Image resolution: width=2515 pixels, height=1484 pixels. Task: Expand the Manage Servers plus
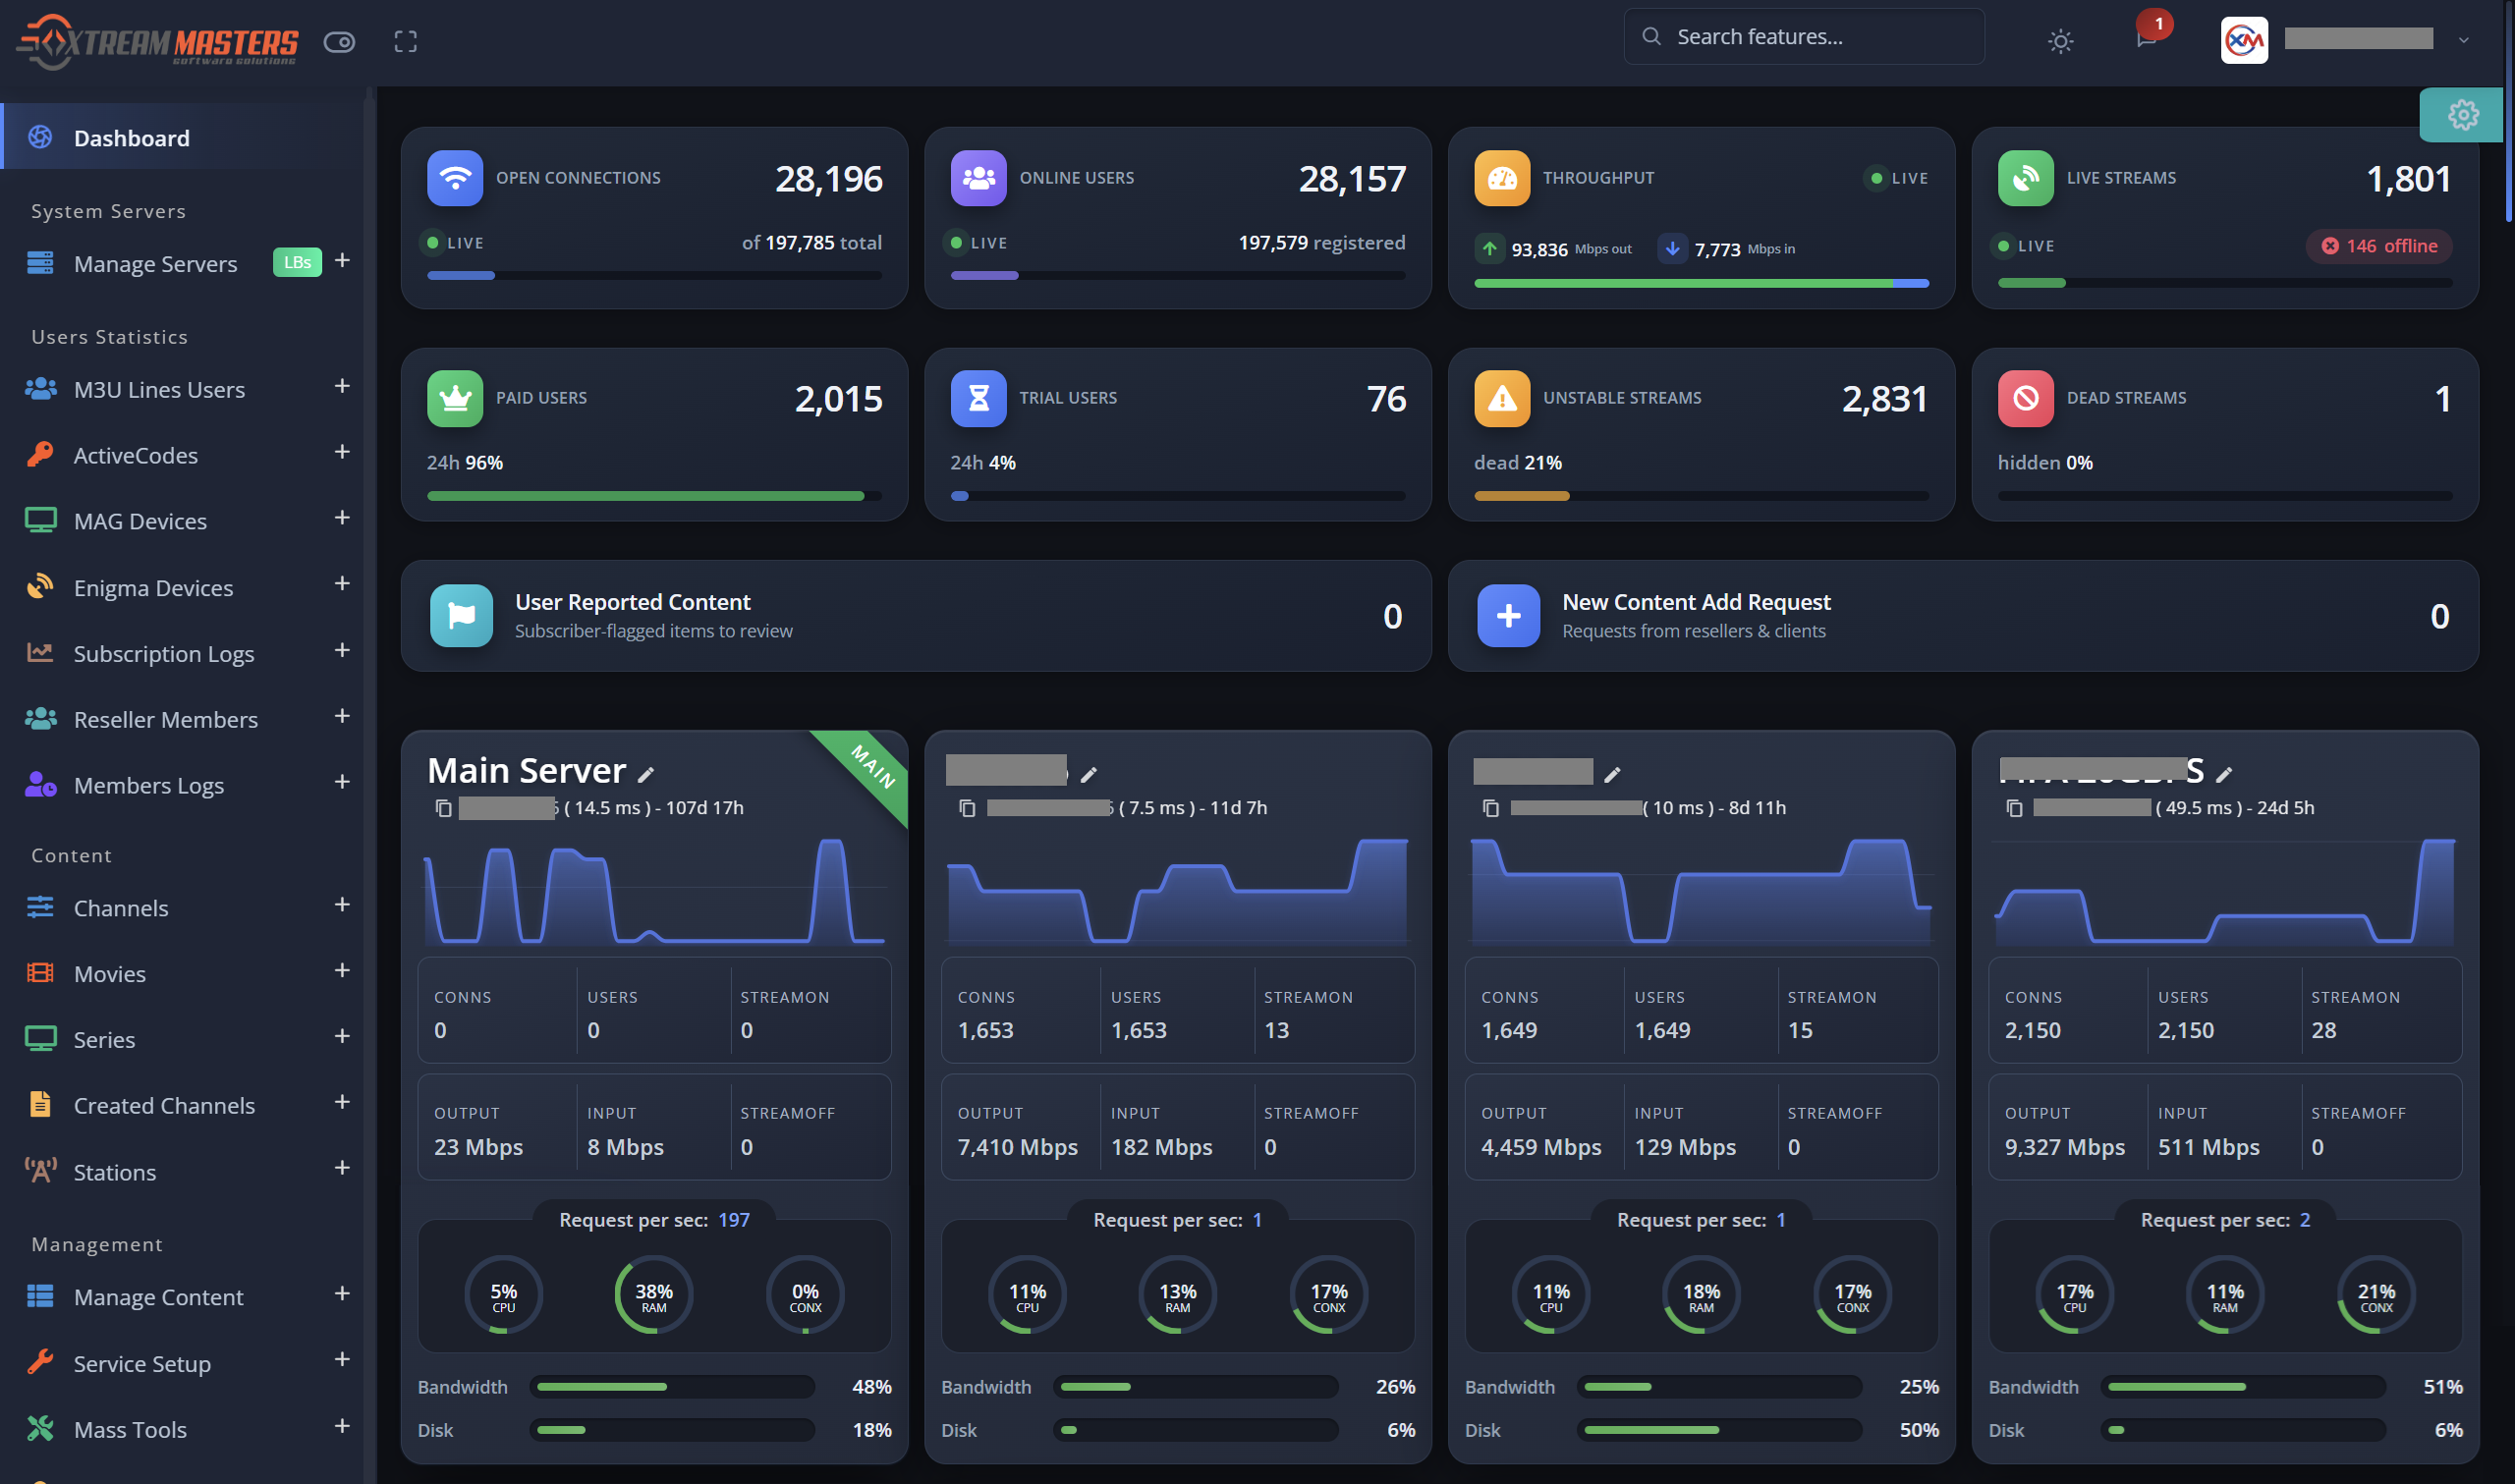tap(342, 261)
